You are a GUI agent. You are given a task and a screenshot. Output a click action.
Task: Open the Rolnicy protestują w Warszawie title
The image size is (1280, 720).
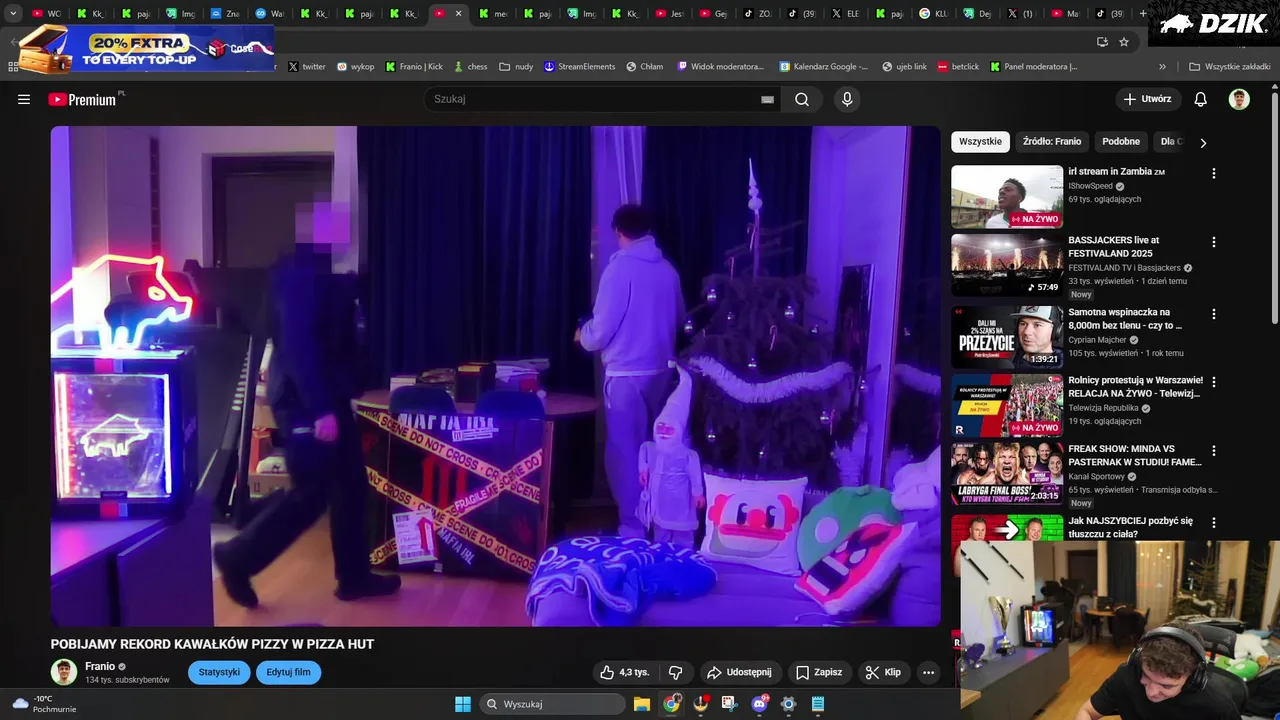point(1135,386)
